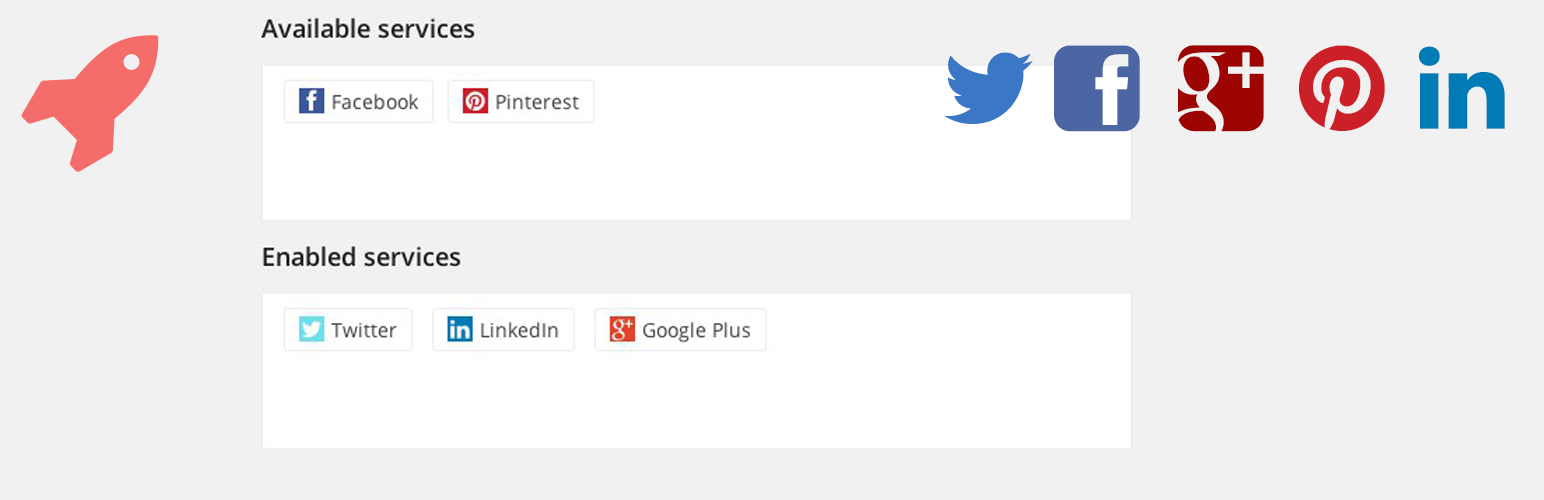Viewport: 1544px width, 500px height.
Task: Click the large Pinterest logo icon
Action: point(1341,88)
